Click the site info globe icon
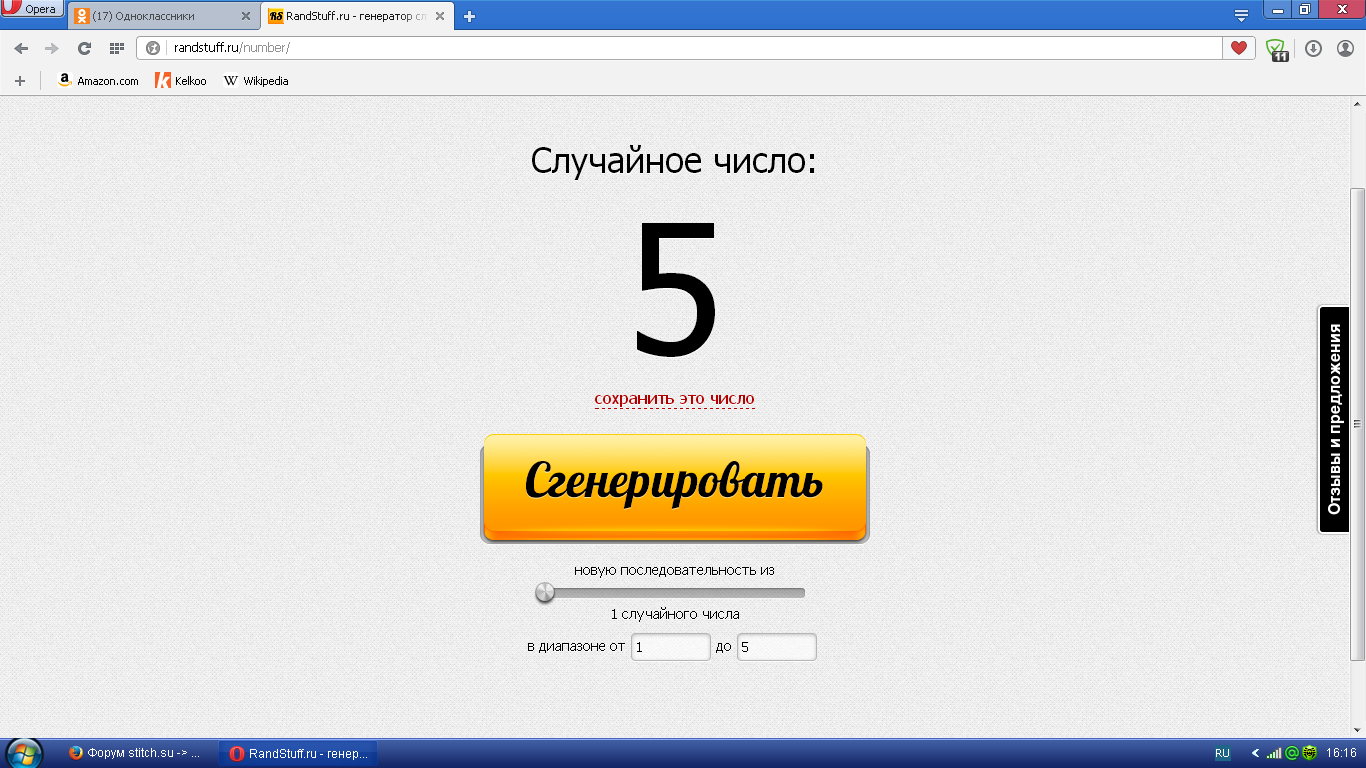Viewport: 1366px width, 768px height. point(153,48)
